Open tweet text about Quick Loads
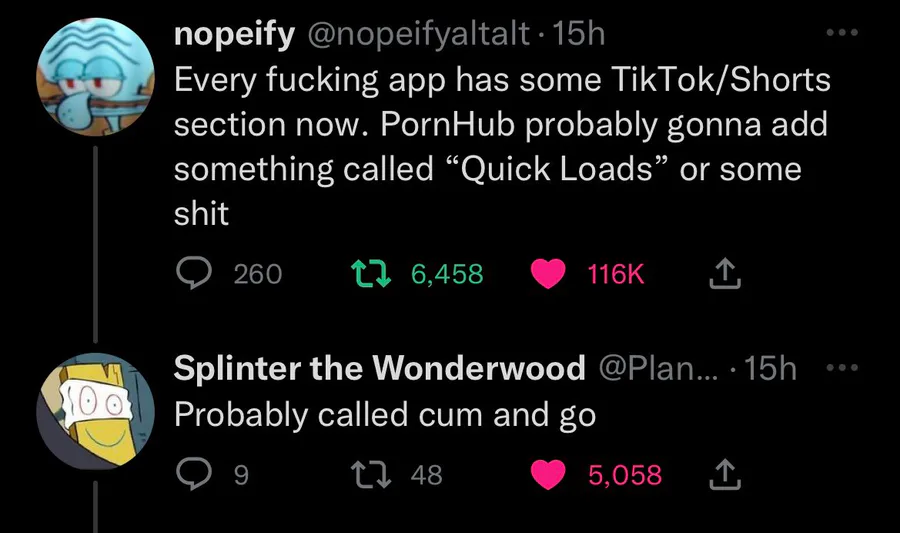This screenshot has width=900, height=533. click(502, 146)
